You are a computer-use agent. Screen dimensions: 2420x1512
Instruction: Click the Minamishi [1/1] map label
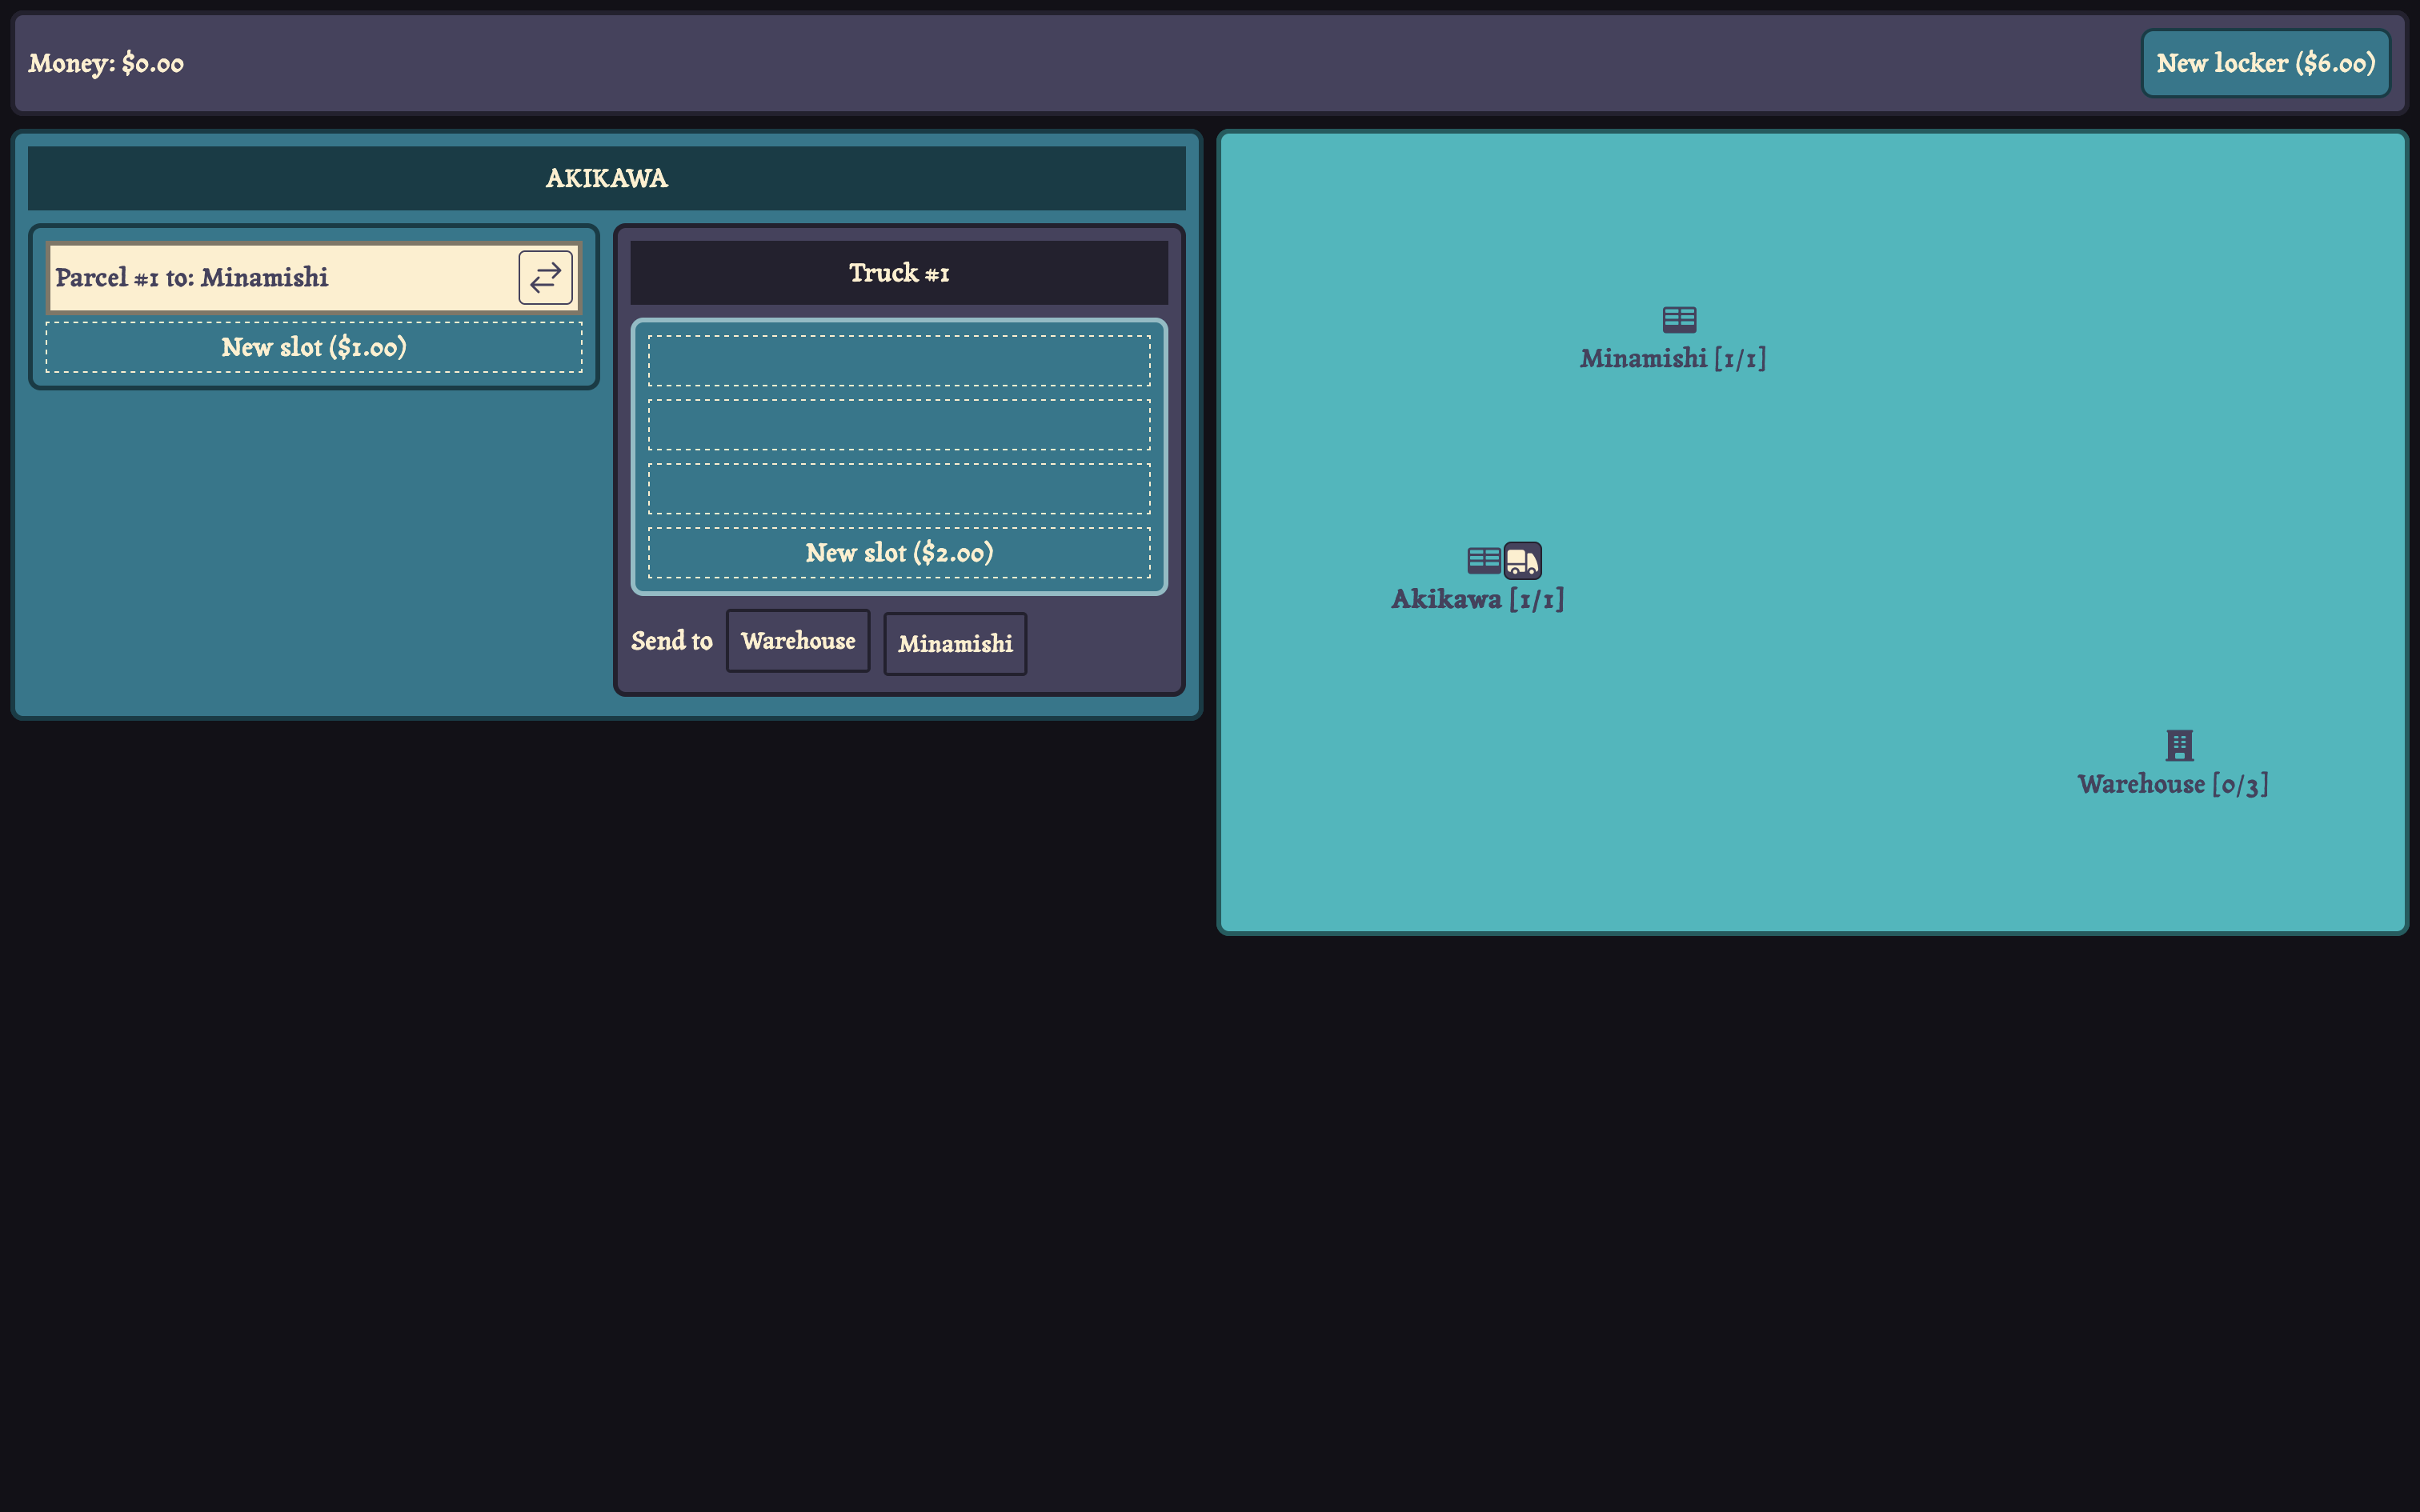1672,358
